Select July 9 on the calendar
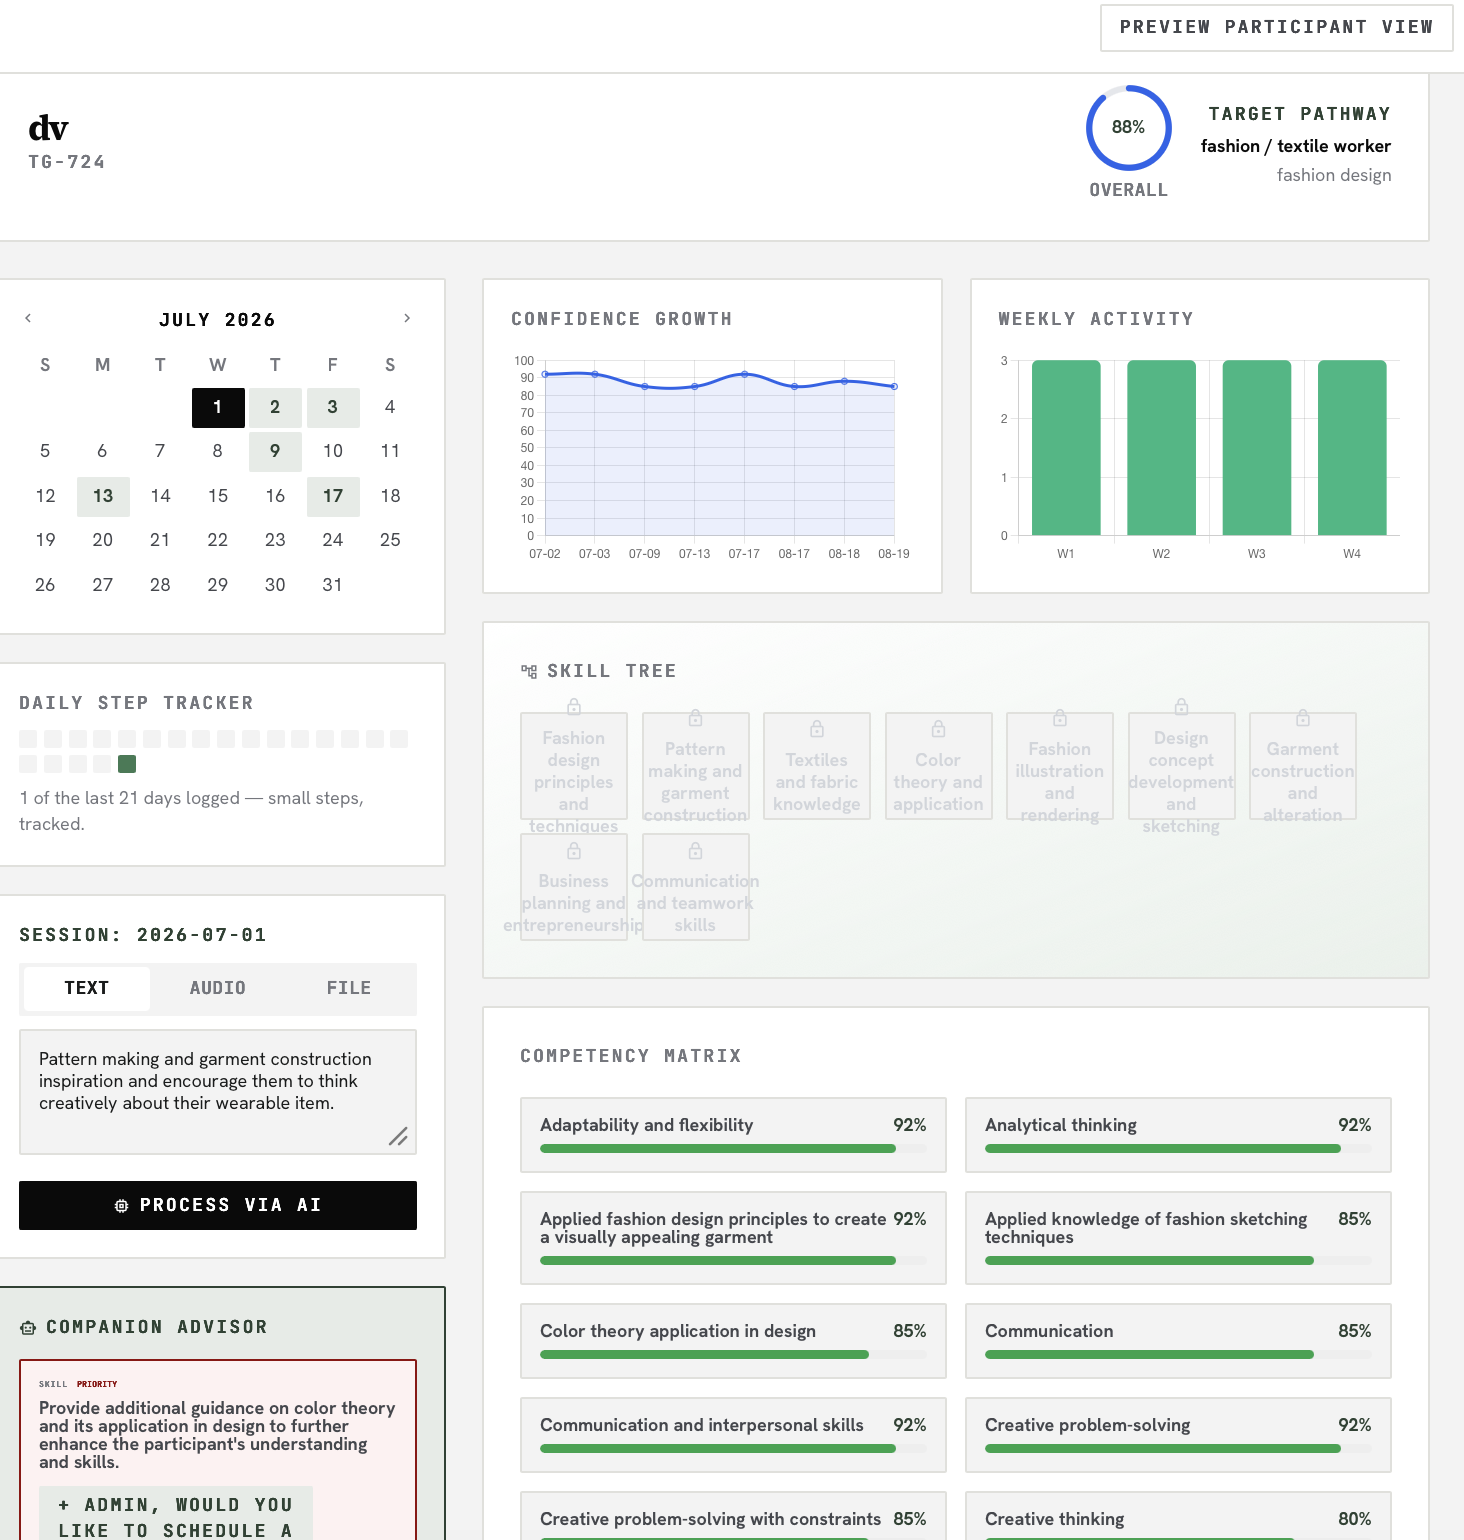The image size is (1464, 1540). (275, 452)
